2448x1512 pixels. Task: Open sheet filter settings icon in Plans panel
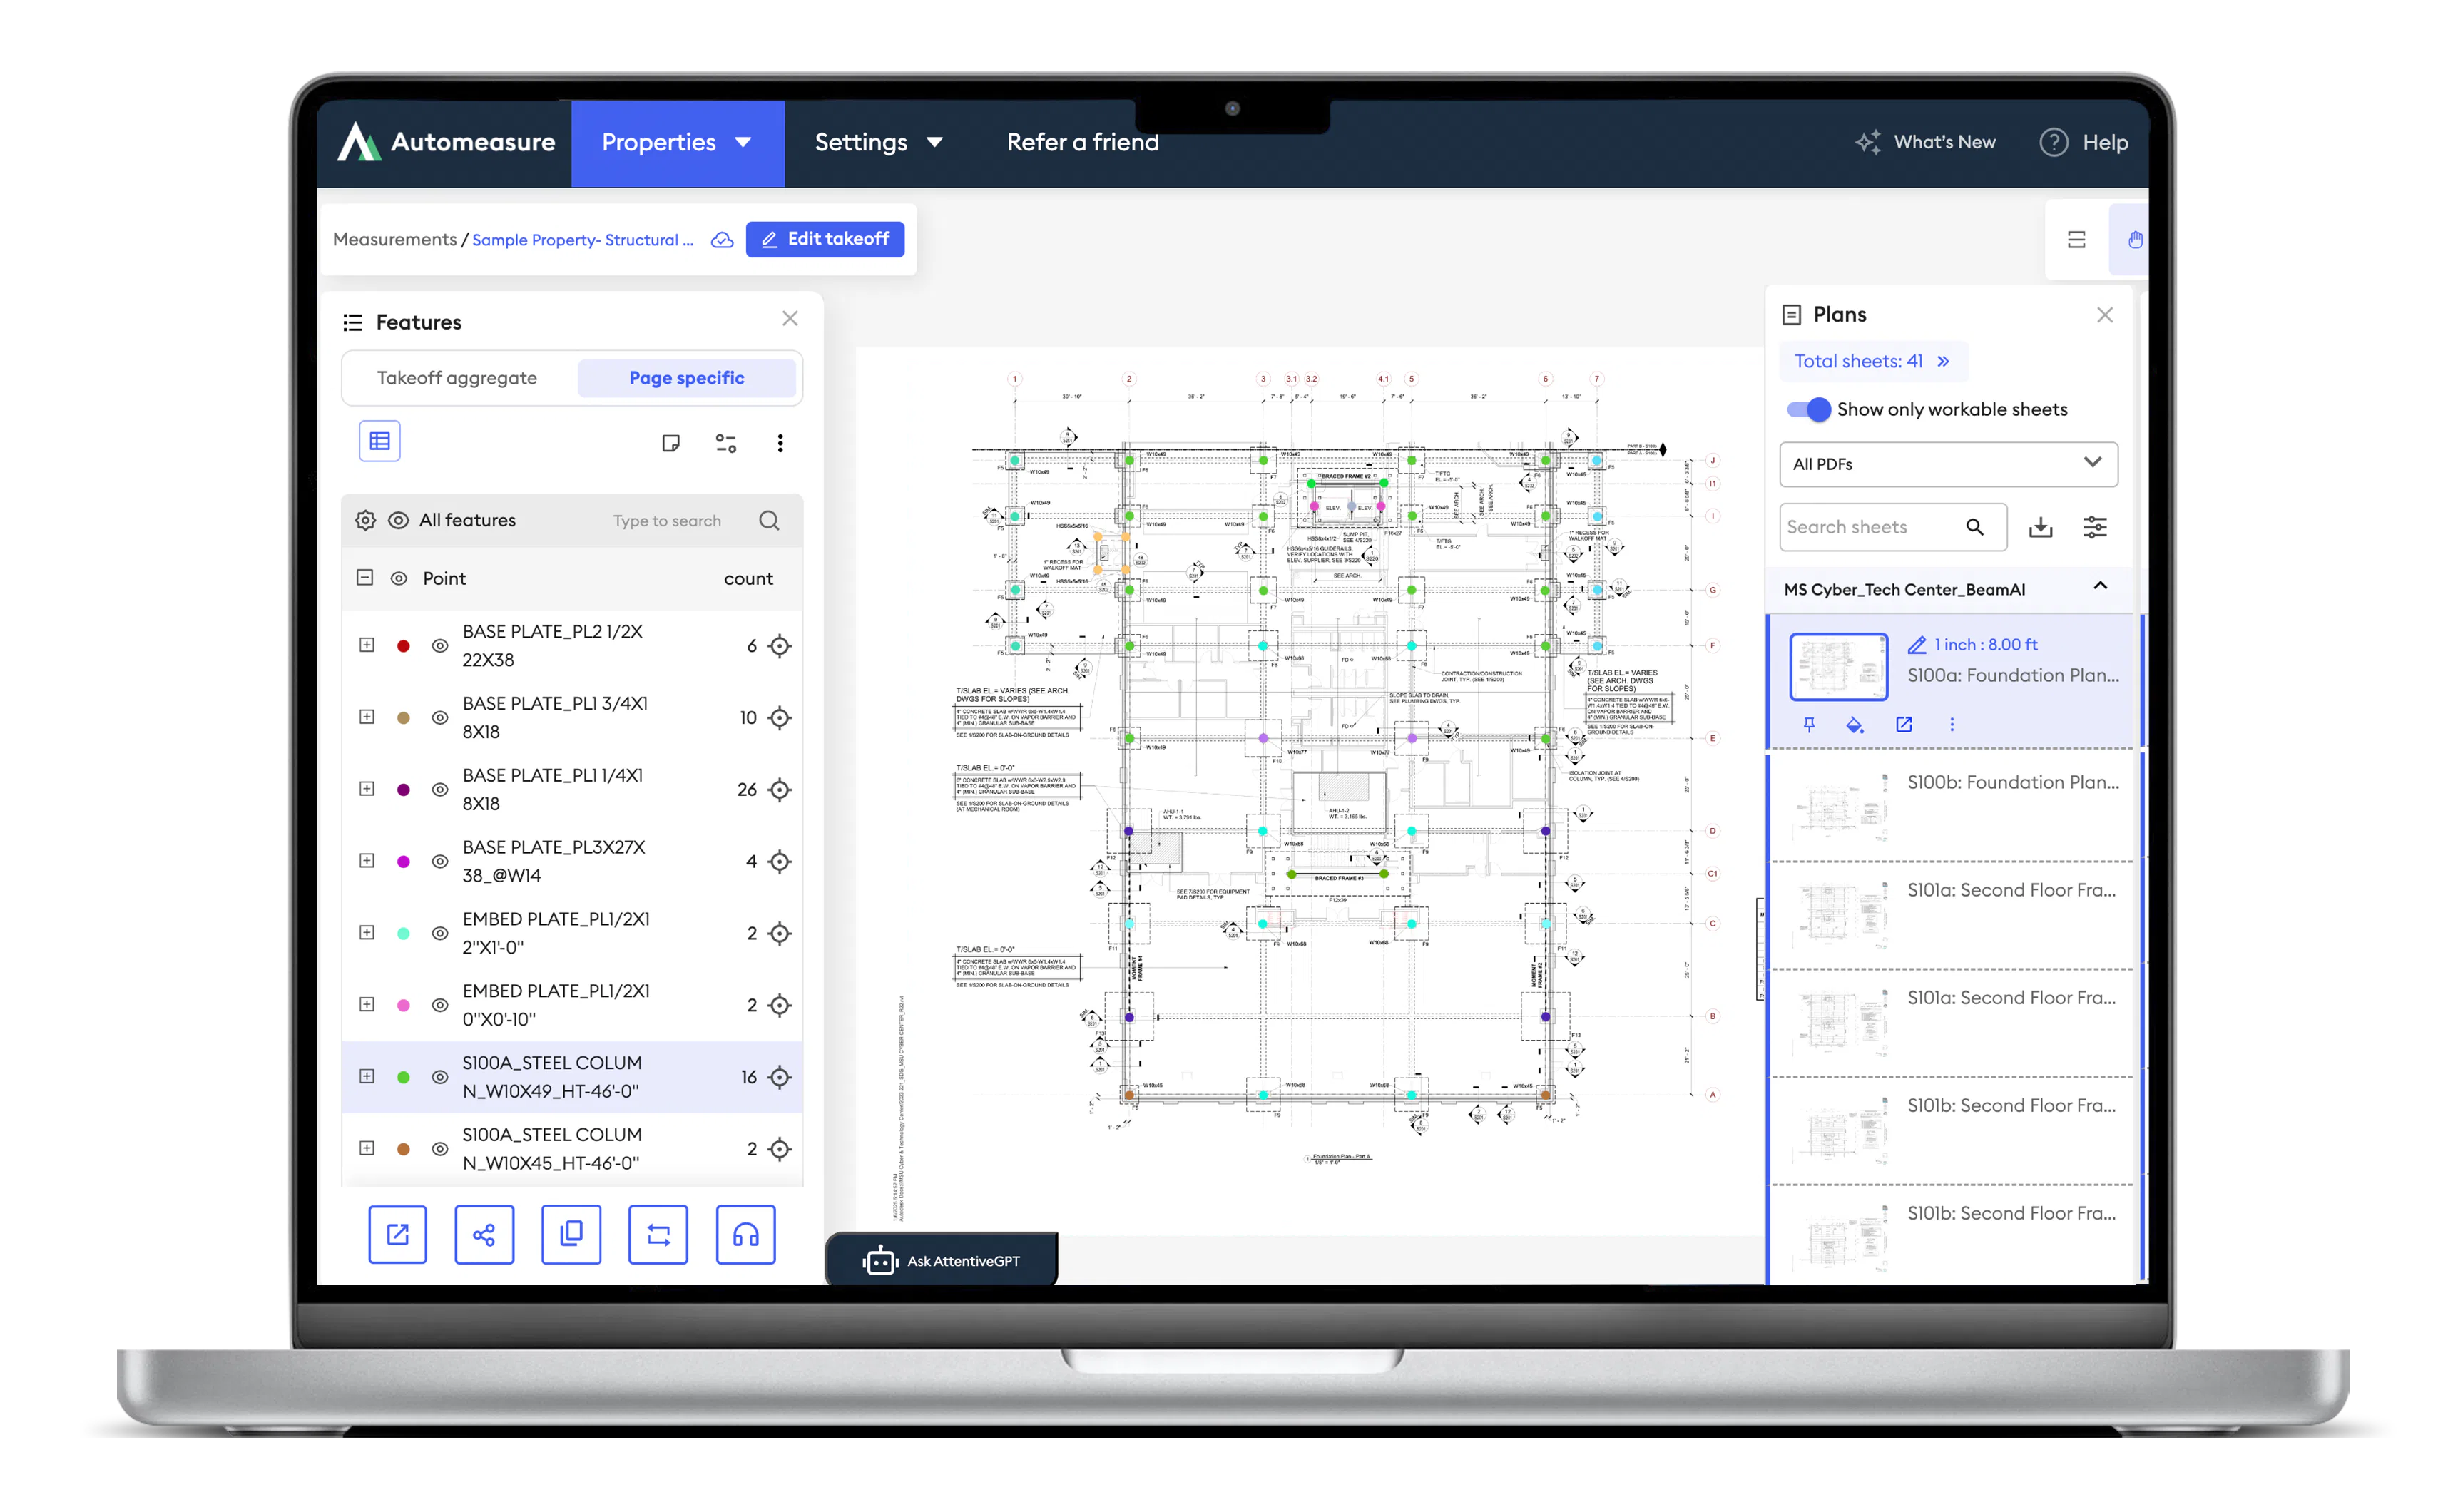coord(2094,527)
